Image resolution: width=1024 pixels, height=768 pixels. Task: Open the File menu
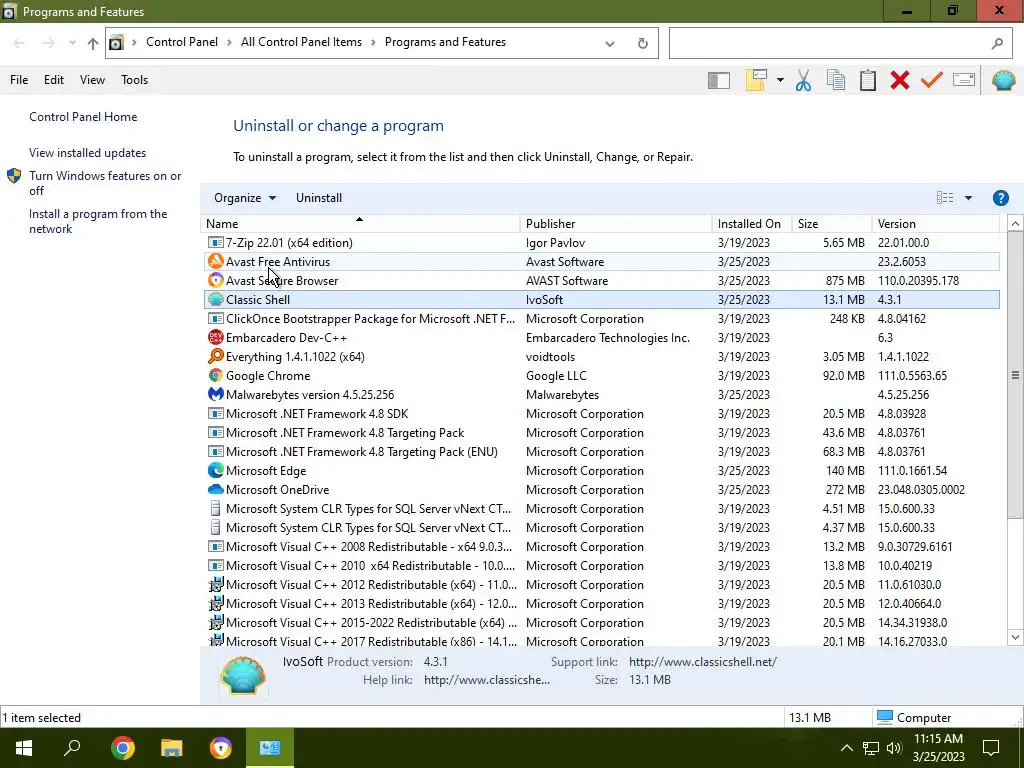point(19,80)
